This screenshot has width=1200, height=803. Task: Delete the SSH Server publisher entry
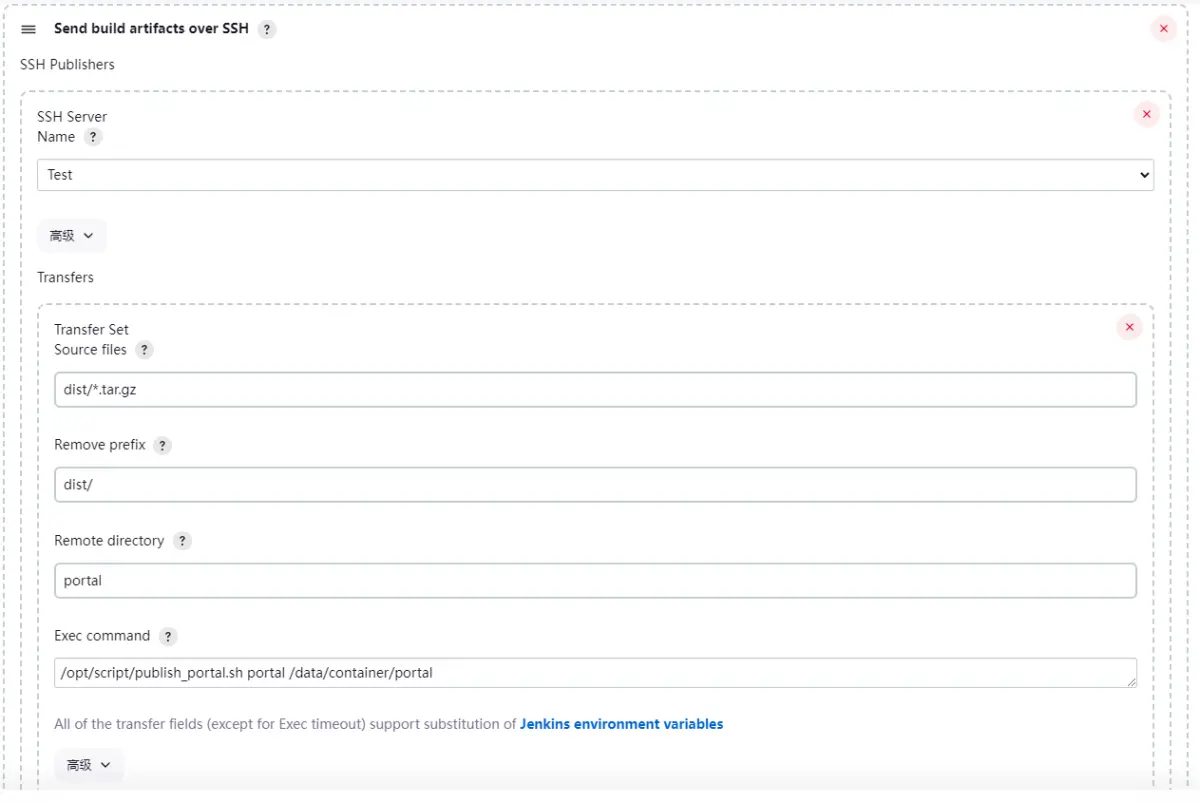(x=1146, y=114)
